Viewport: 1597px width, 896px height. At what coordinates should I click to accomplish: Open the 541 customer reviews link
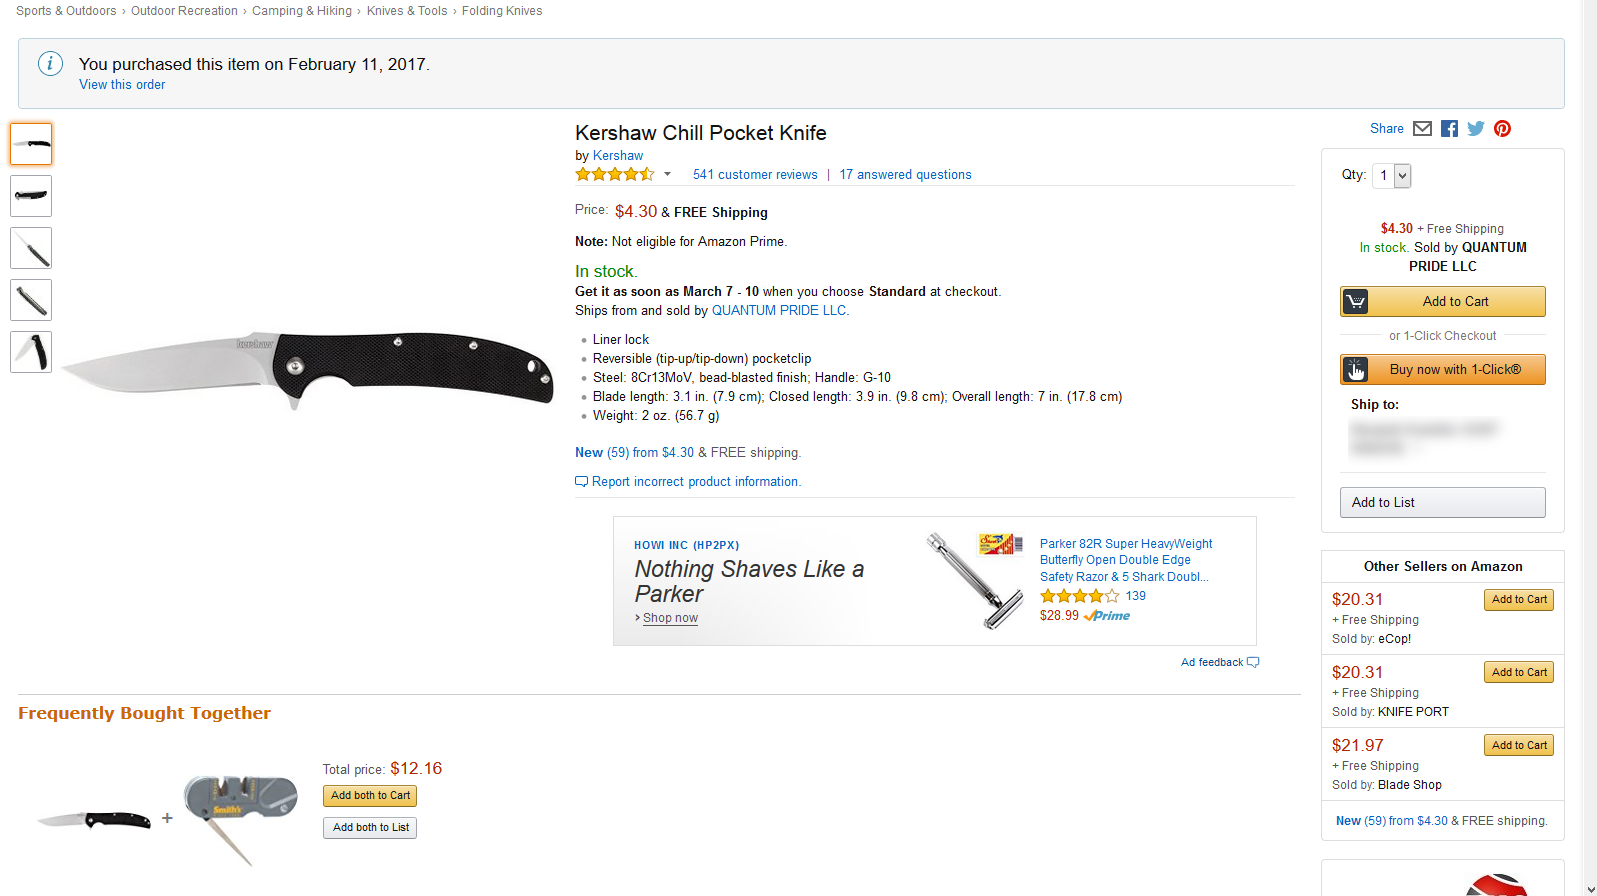click(x=755, y=175)
